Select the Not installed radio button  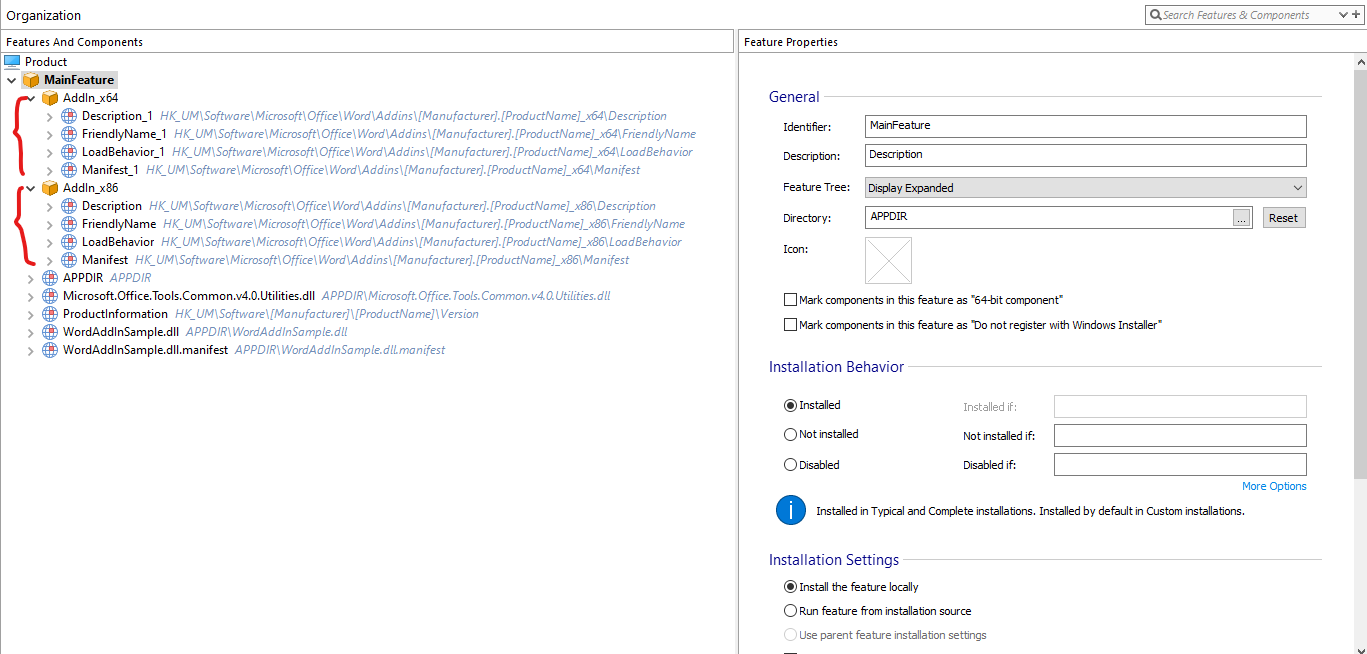click(x=791, y=435)
